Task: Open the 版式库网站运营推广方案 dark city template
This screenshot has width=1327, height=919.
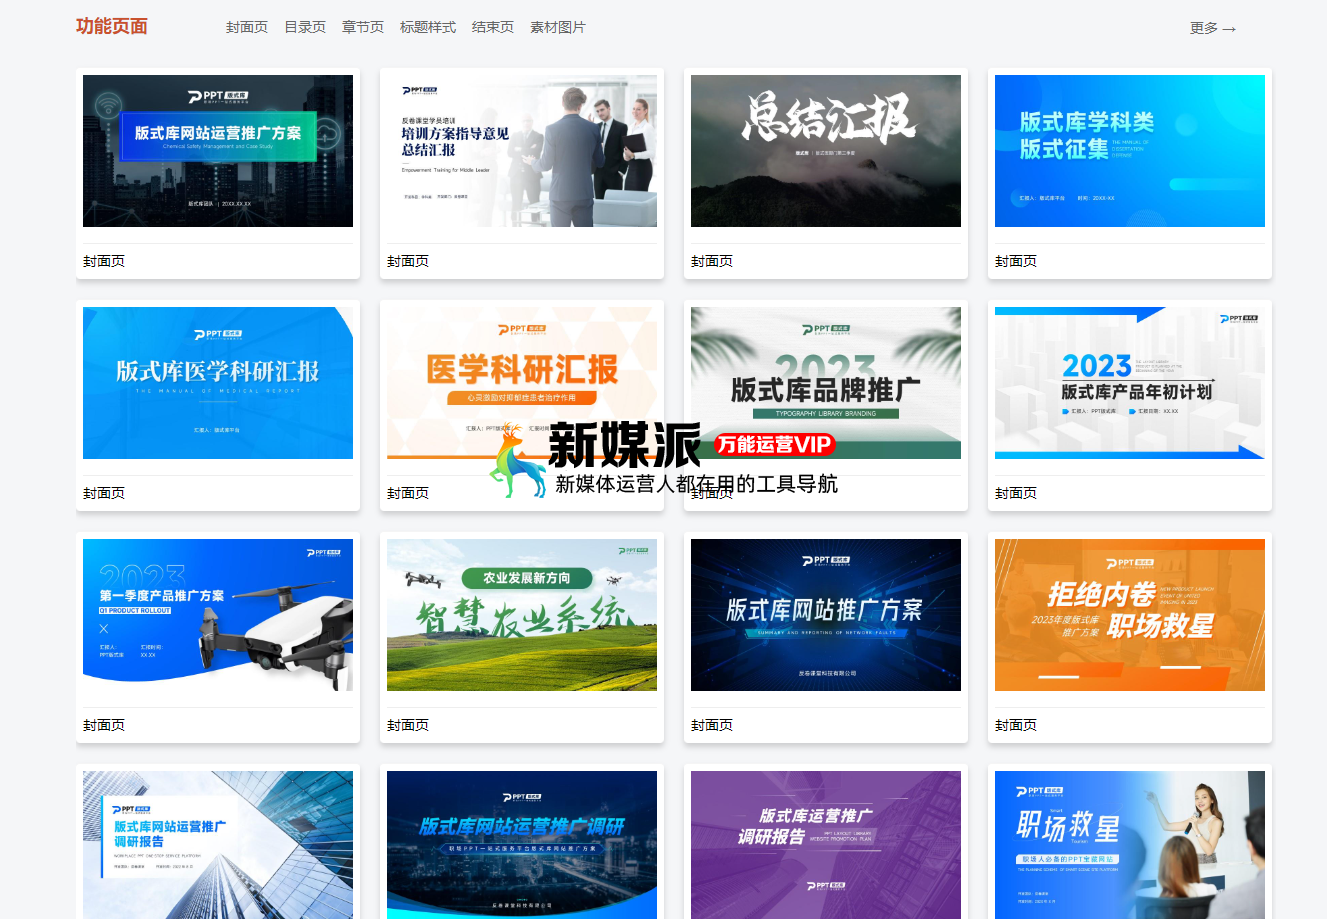Action: click(x=218, y=151)
